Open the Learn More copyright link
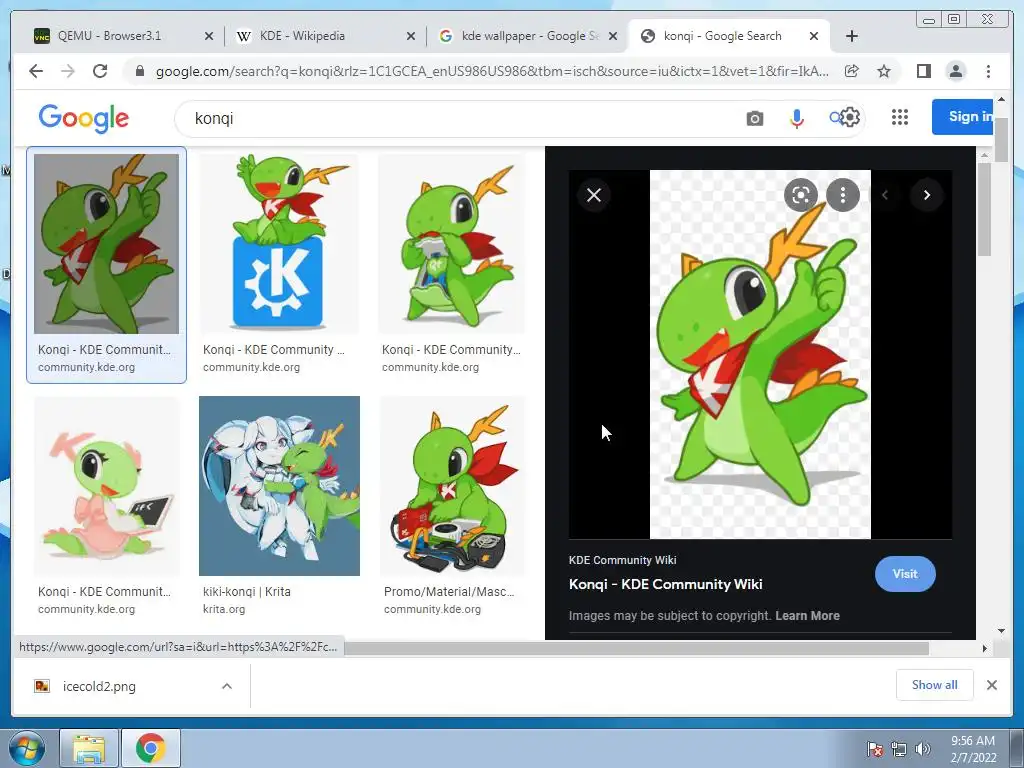Screen dimensions: 1024x768 (807, 616)
